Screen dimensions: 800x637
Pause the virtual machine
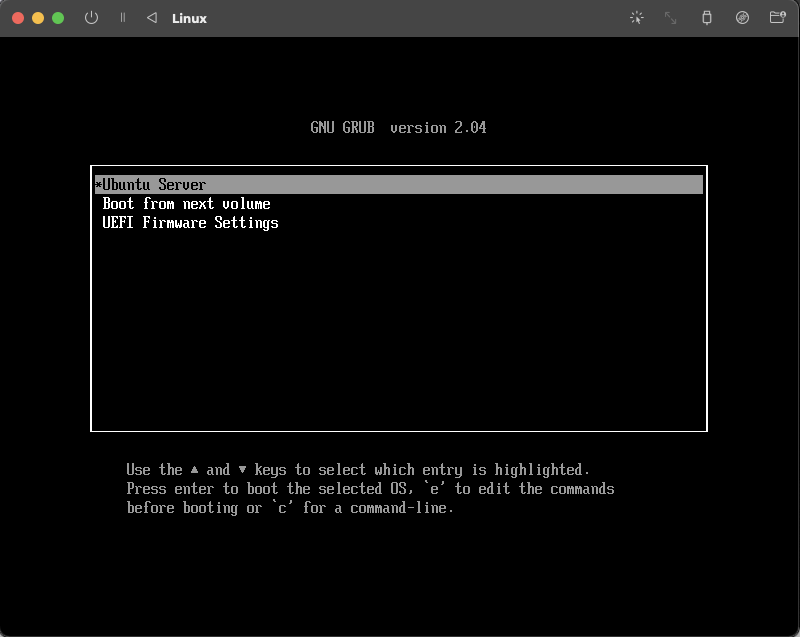click(122, 18)
